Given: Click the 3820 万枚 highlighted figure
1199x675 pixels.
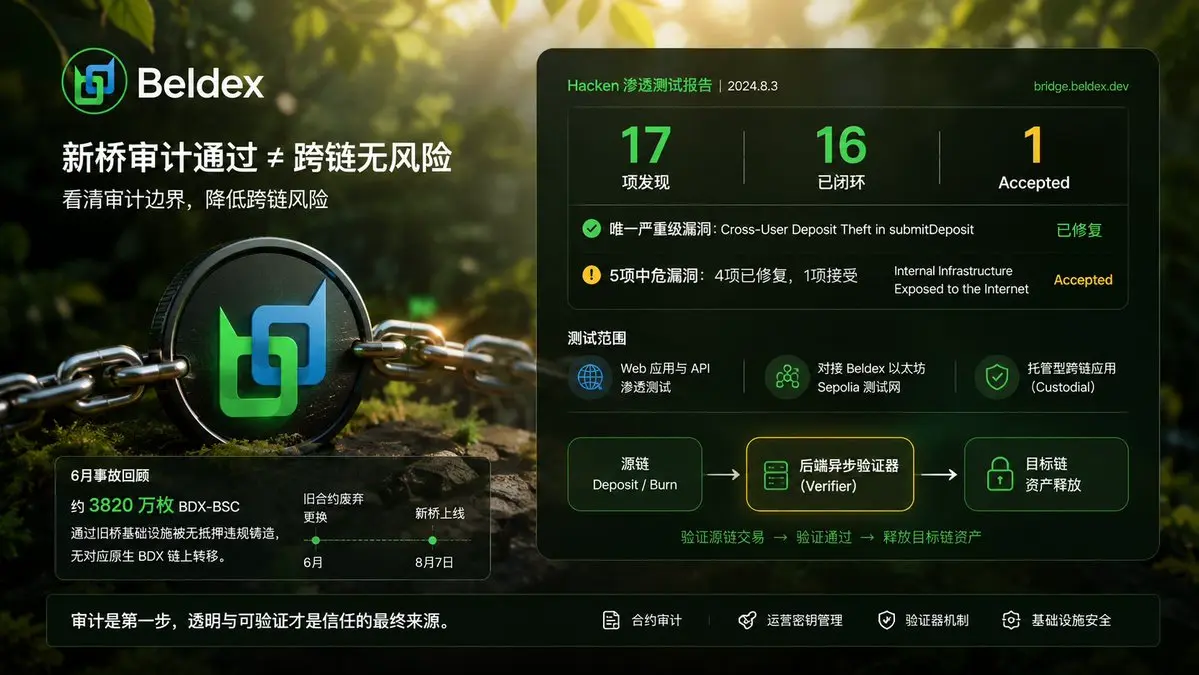Looking at the screenshot, I should [132, 505].
